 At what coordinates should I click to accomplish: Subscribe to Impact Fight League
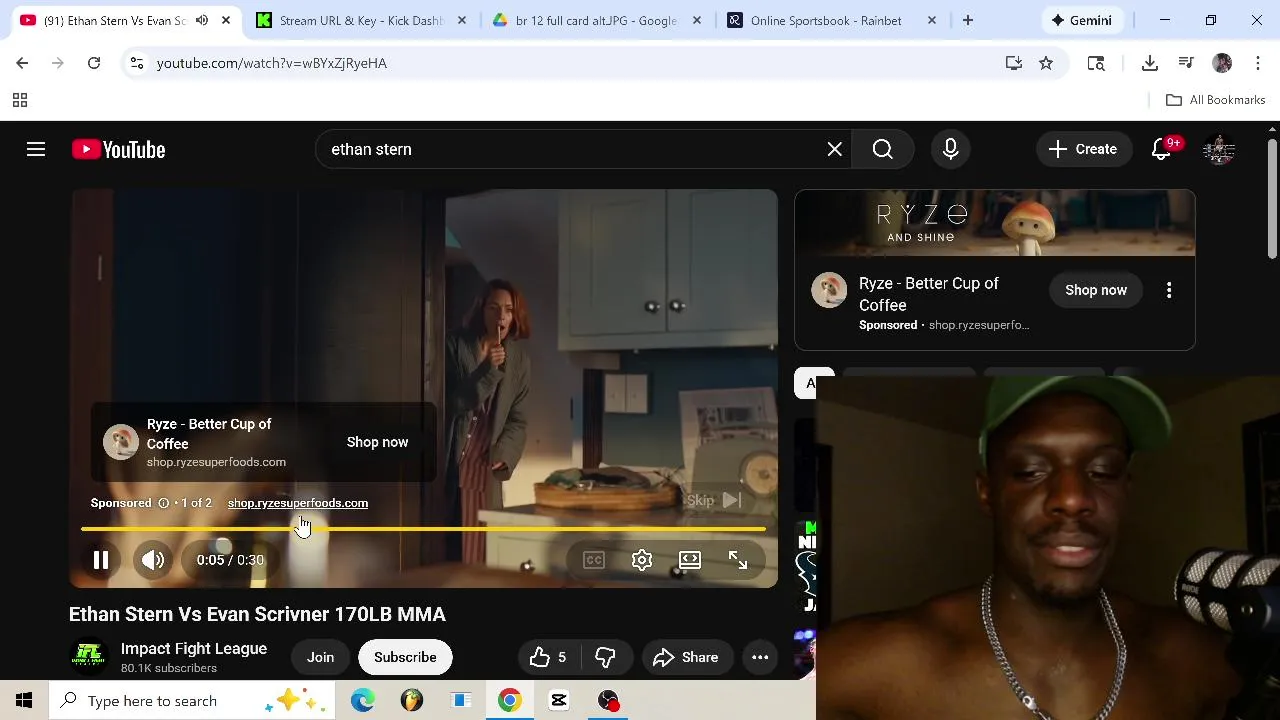click(405, 657)
